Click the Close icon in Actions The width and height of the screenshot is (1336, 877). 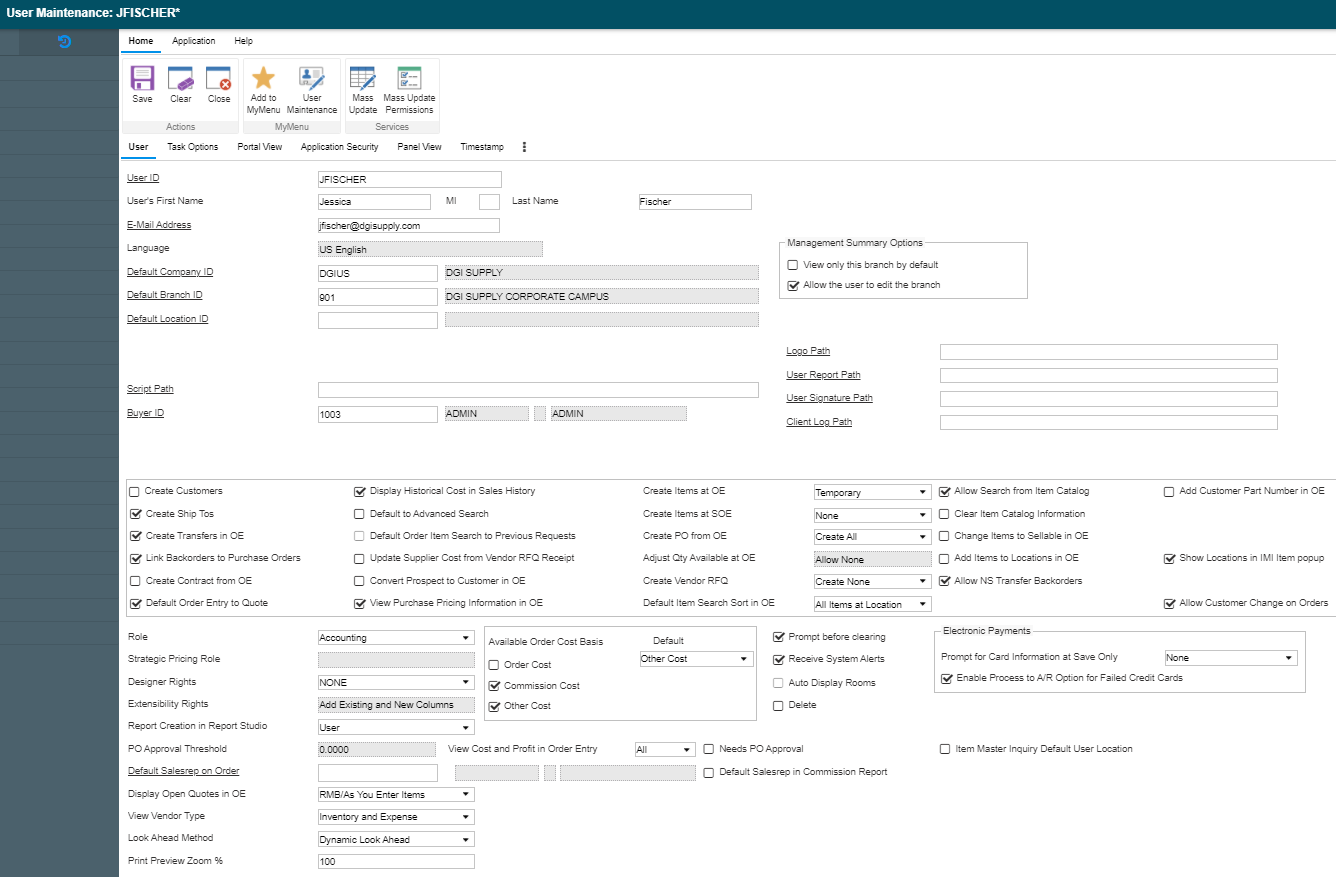point(218,80)
